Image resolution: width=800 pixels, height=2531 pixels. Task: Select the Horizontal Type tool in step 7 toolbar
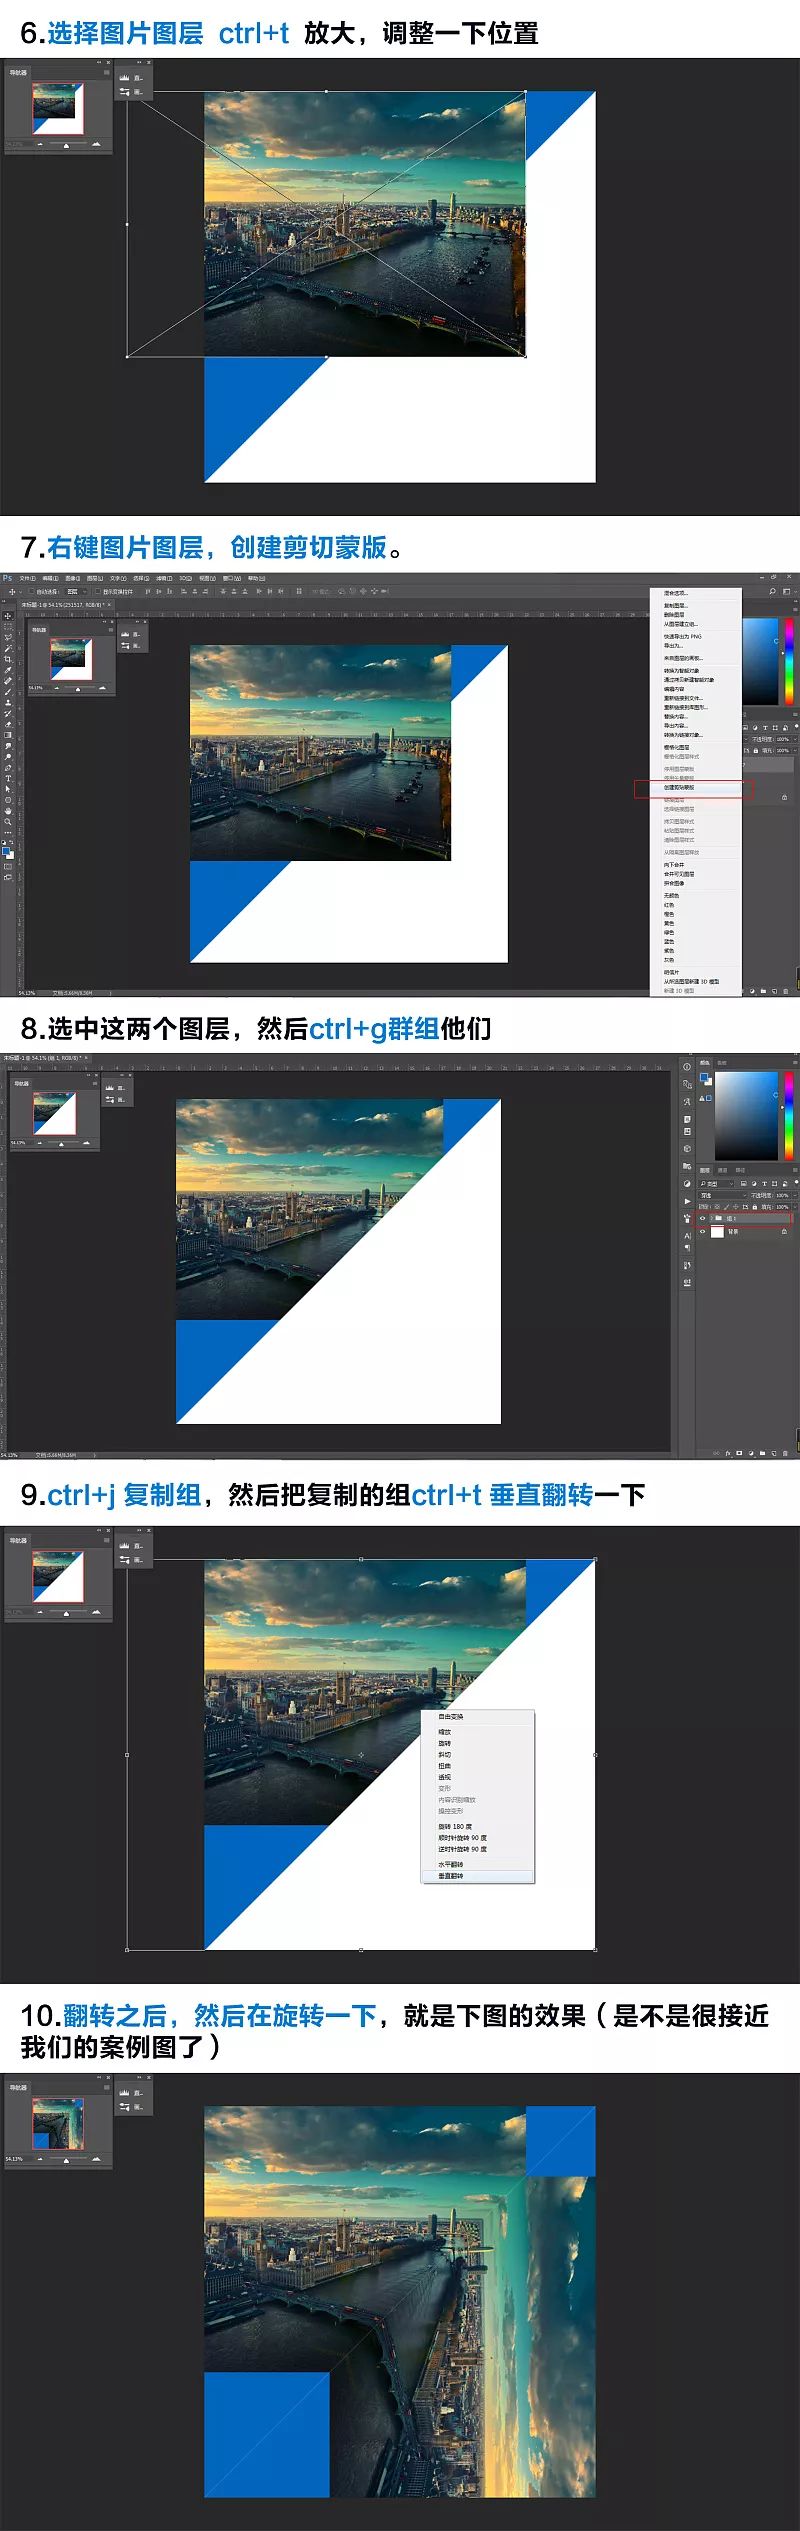(x=8, y=778)
